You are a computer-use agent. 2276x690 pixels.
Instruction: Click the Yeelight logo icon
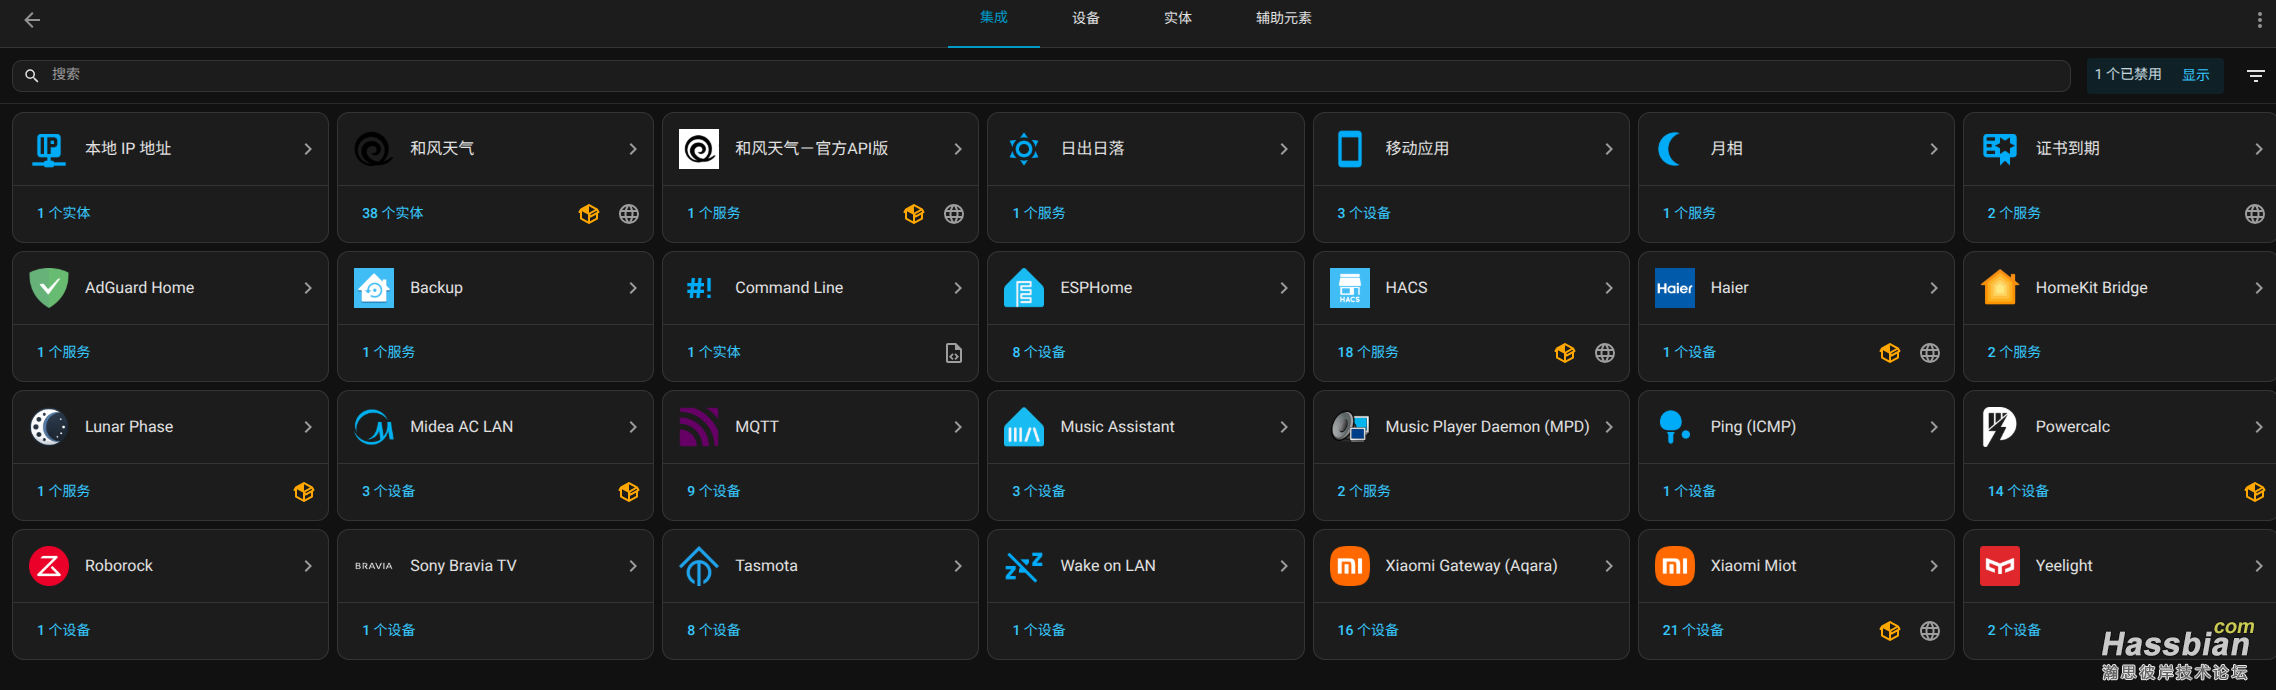1999,566
